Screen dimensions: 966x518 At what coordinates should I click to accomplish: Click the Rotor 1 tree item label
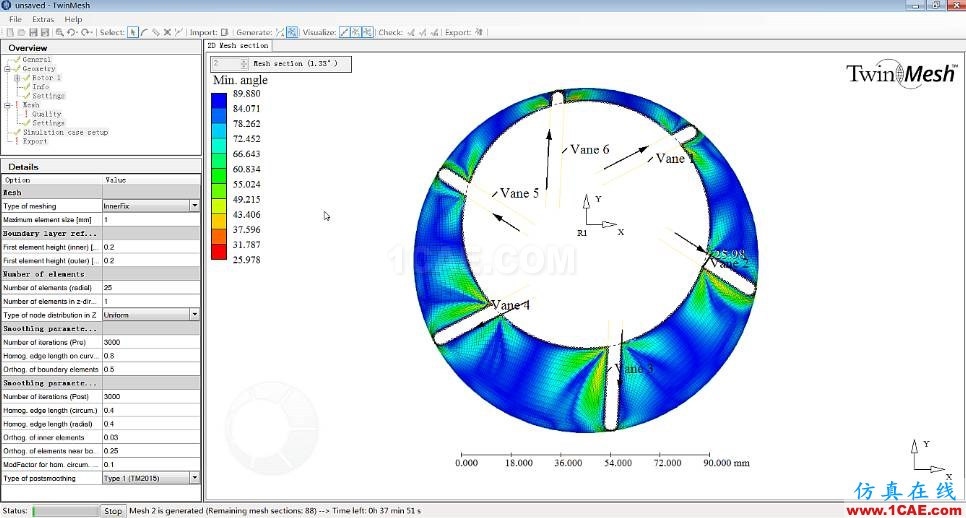pyautogui.click(x=46, y=78)
